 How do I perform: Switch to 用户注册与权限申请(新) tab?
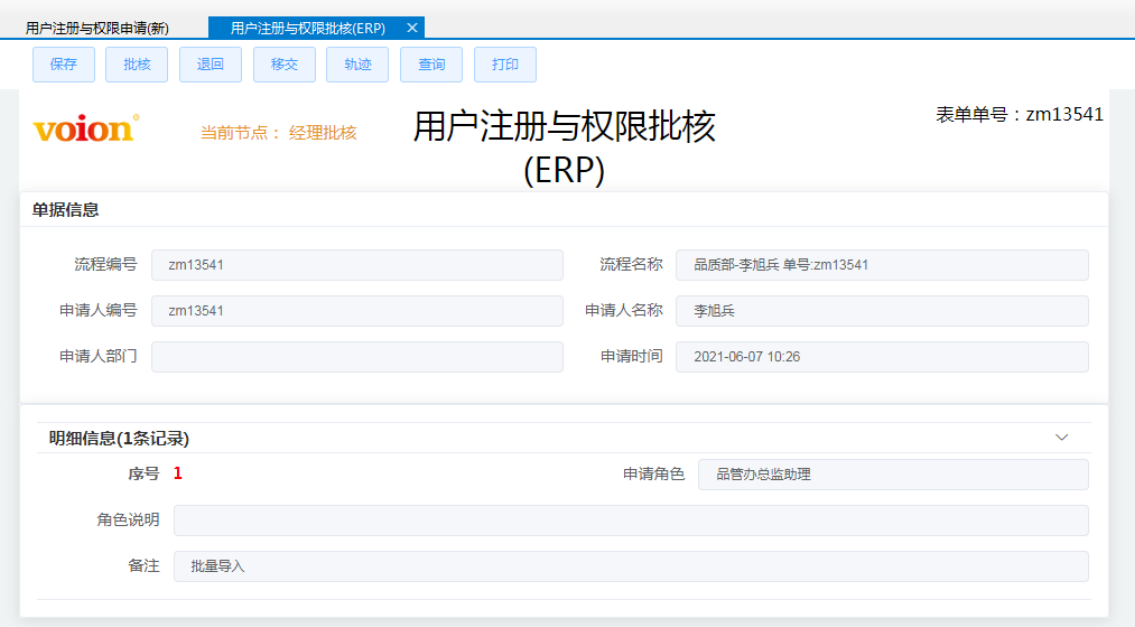97,28
